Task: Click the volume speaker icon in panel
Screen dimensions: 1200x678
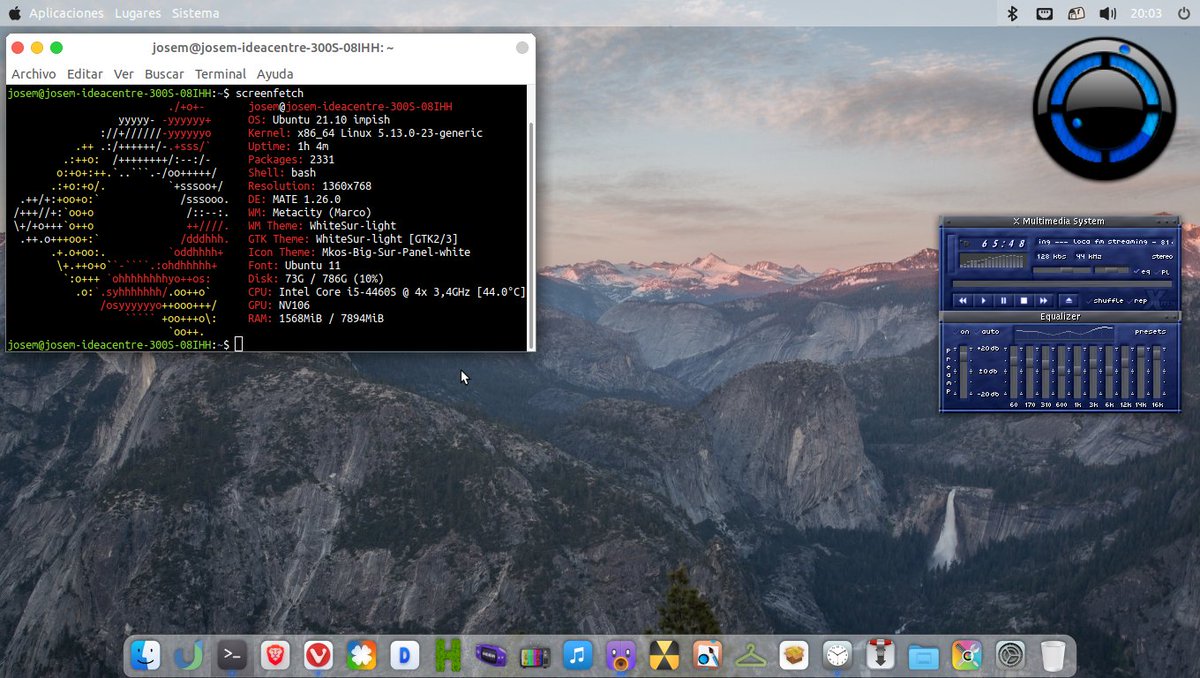Action: click(x=1108, y=13)
